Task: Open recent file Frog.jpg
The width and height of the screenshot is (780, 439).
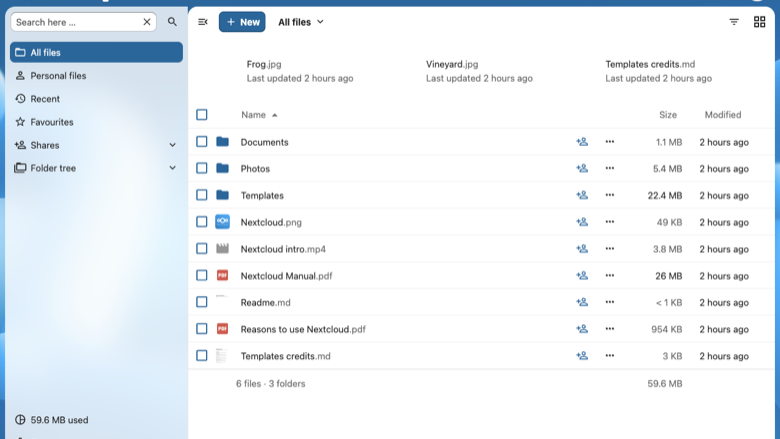Action: [x=300, y=71]
